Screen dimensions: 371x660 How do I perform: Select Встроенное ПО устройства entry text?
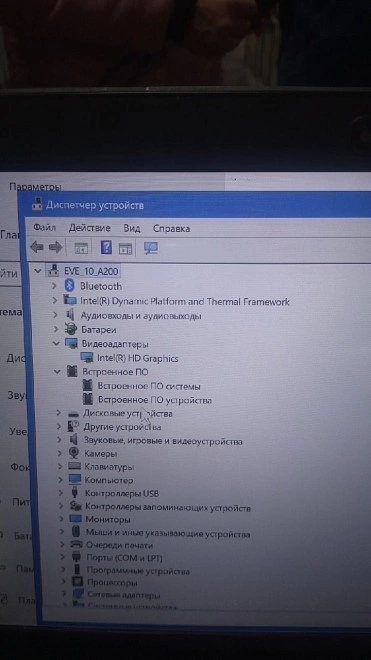coord(155,400)
